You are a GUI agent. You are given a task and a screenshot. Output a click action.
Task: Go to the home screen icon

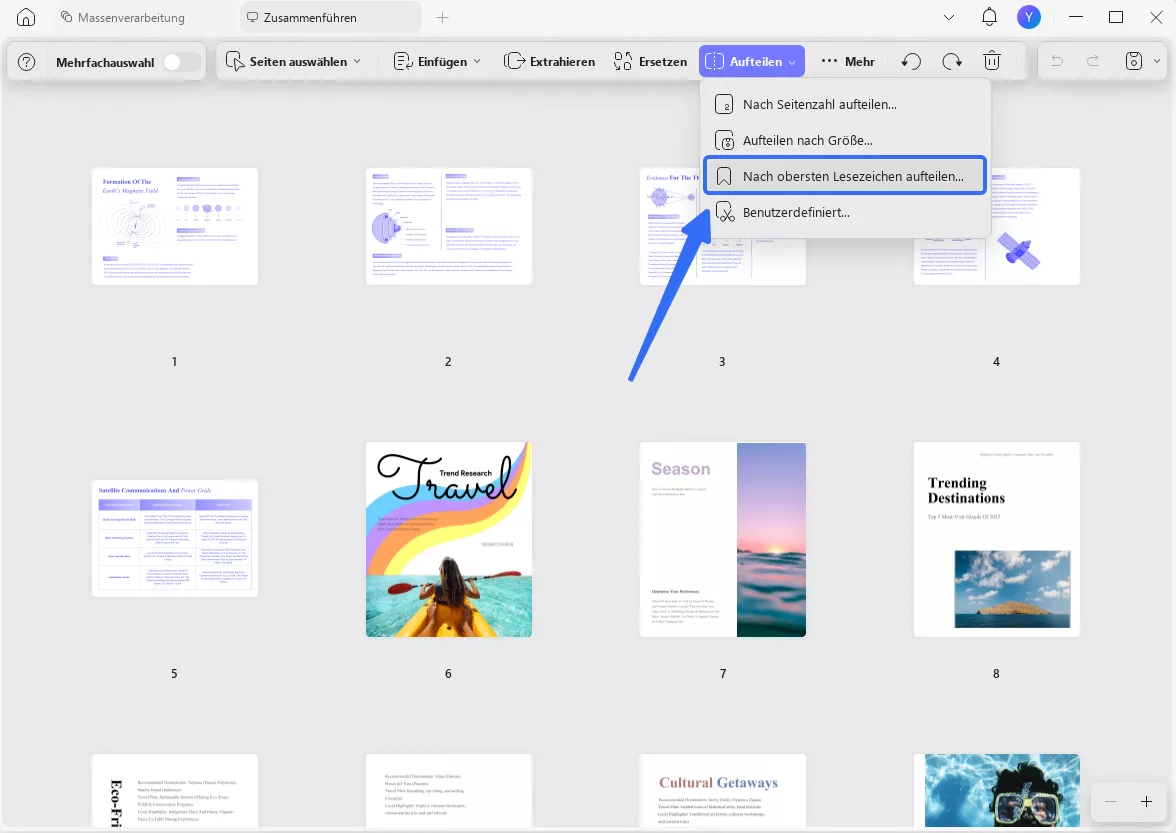pyautogui.click(x=26, y=17)
